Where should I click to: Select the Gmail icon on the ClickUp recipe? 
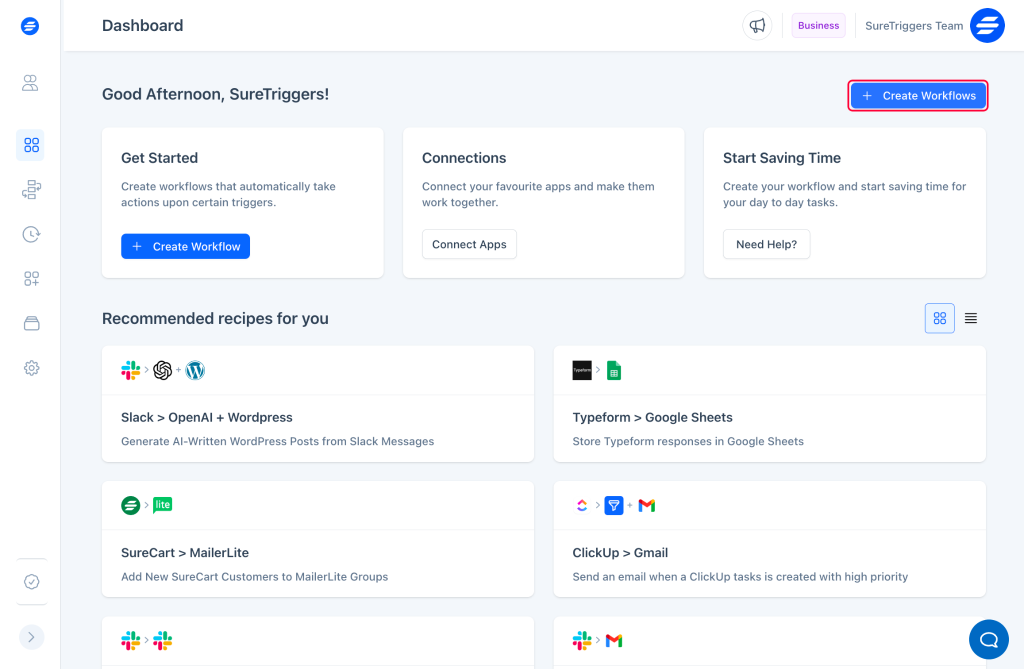coord(646,505)
